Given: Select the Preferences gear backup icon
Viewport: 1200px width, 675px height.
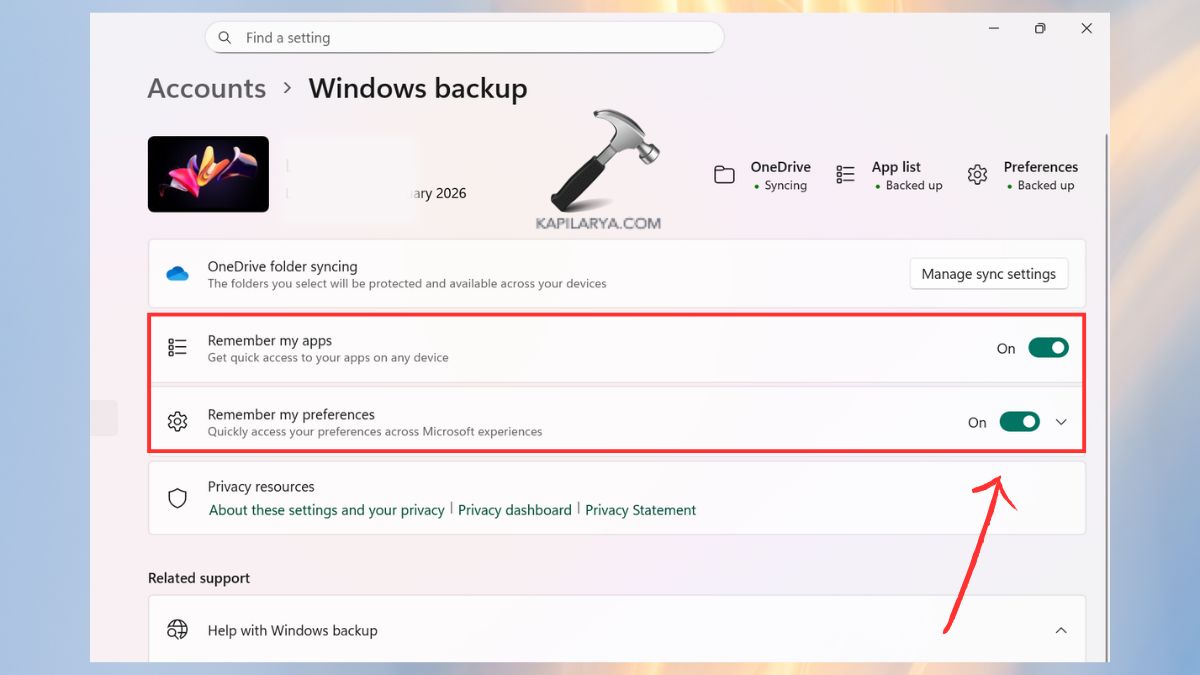Looking at the screenshot, I should click(977, 174).
